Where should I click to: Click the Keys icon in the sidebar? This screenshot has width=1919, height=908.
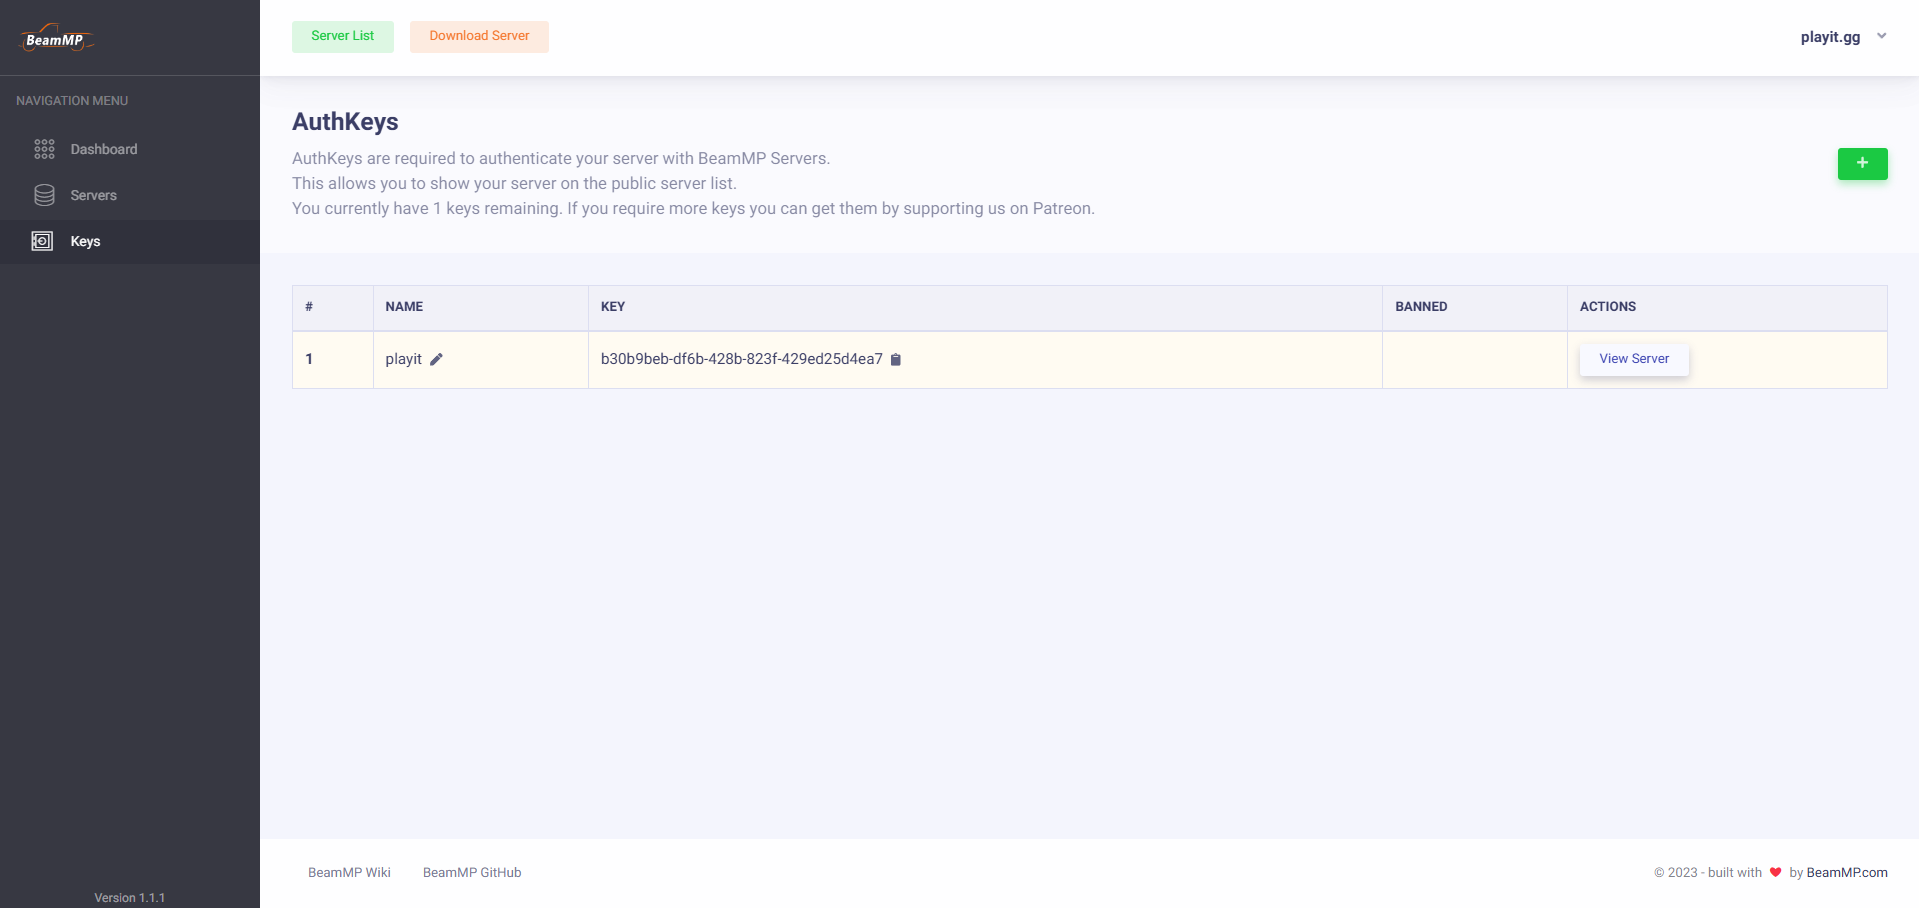tap(42, 241)
